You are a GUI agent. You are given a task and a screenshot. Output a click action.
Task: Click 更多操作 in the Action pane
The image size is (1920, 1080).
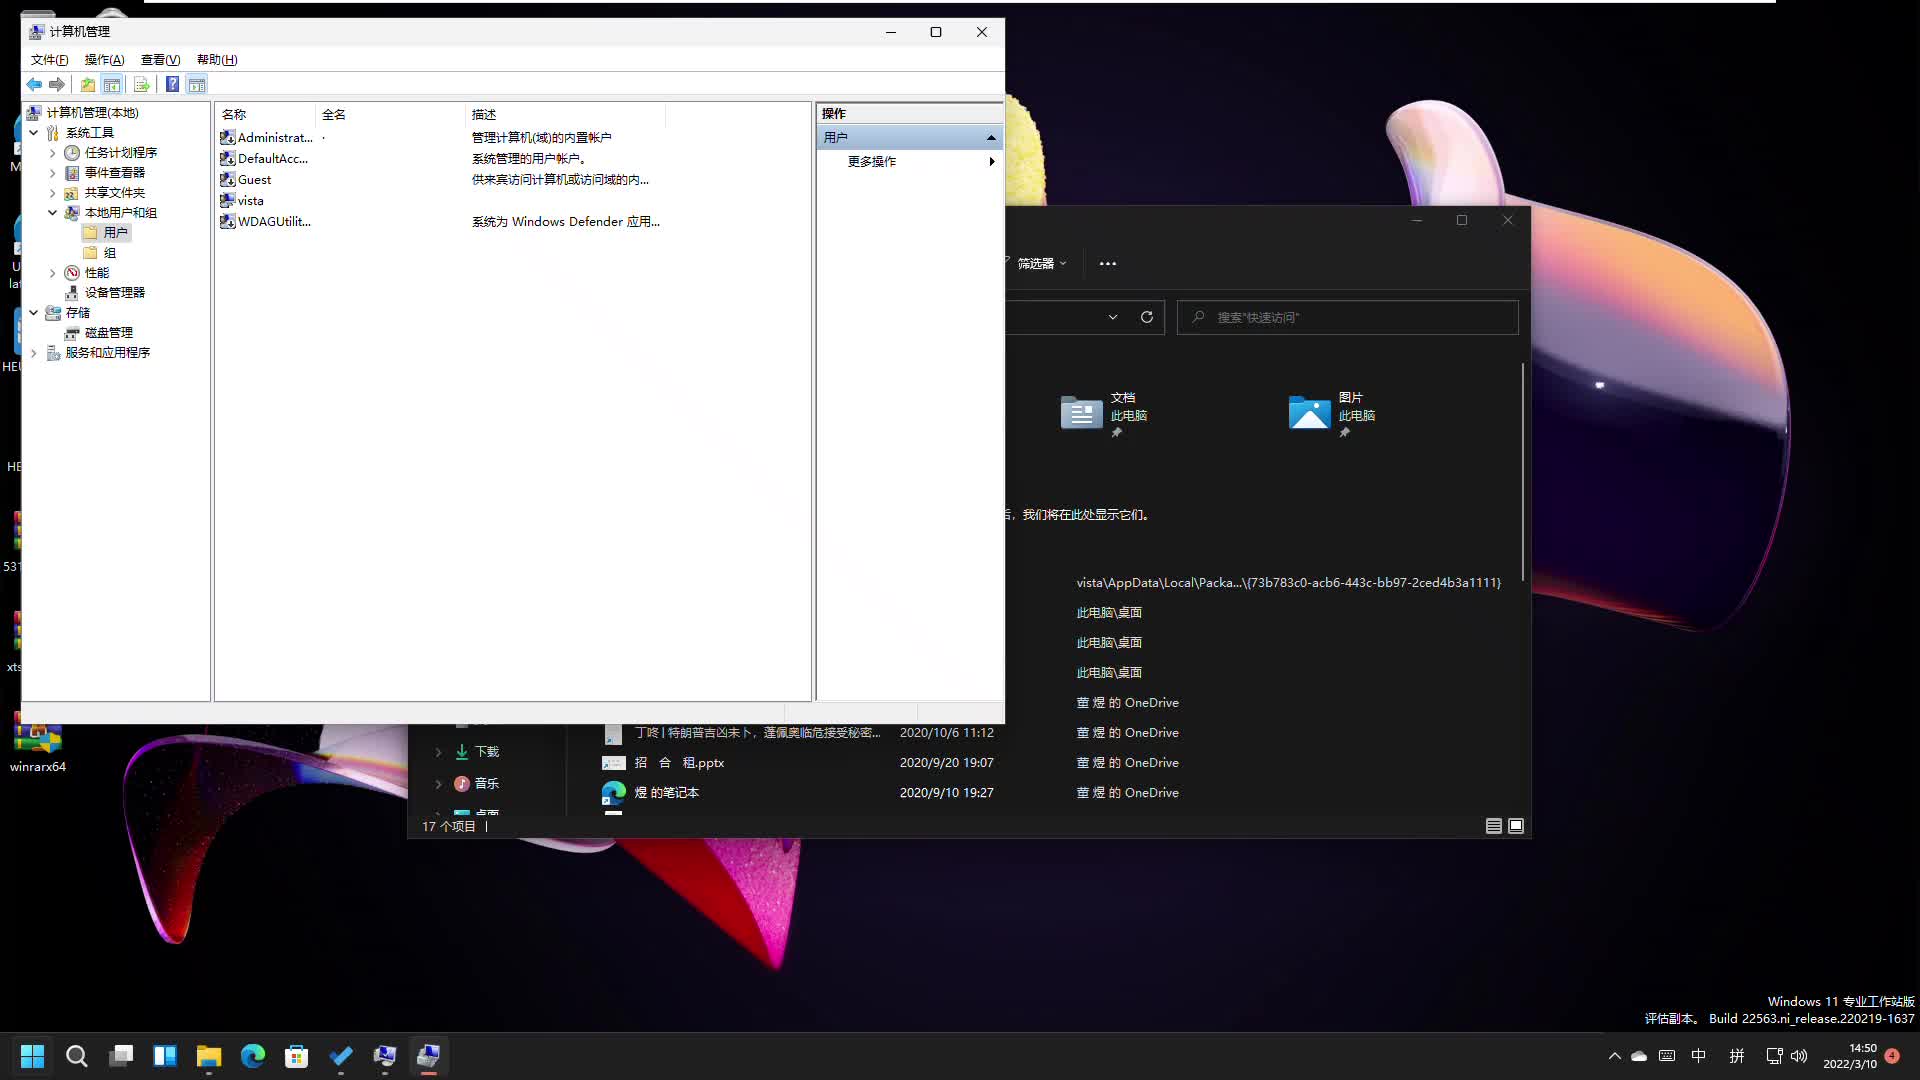pos(871,161)
